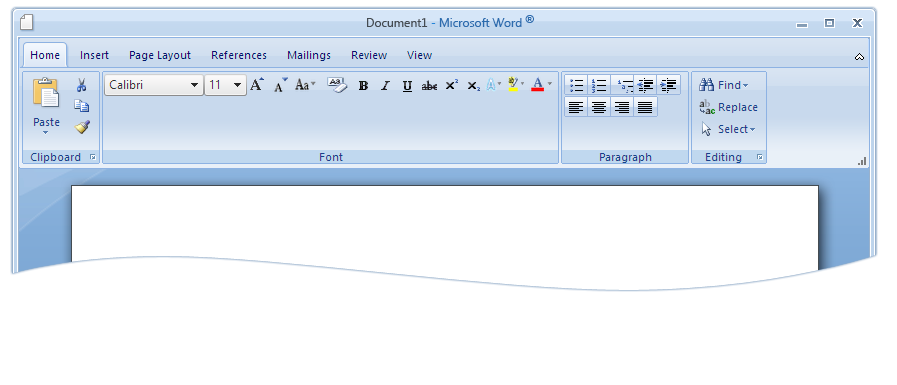Toggle bold formatting
The image size is (897, 385).
point(363,86)
